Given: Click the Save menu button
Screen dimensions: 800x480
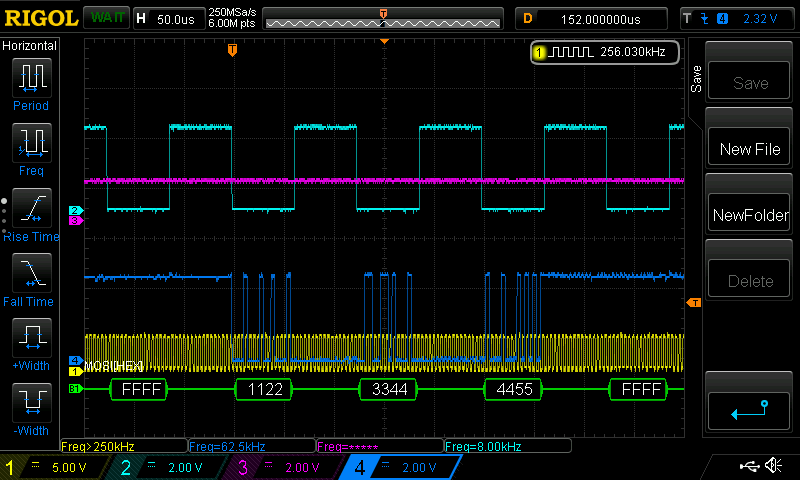Looking at the screenshot, I should click(748, 81).
